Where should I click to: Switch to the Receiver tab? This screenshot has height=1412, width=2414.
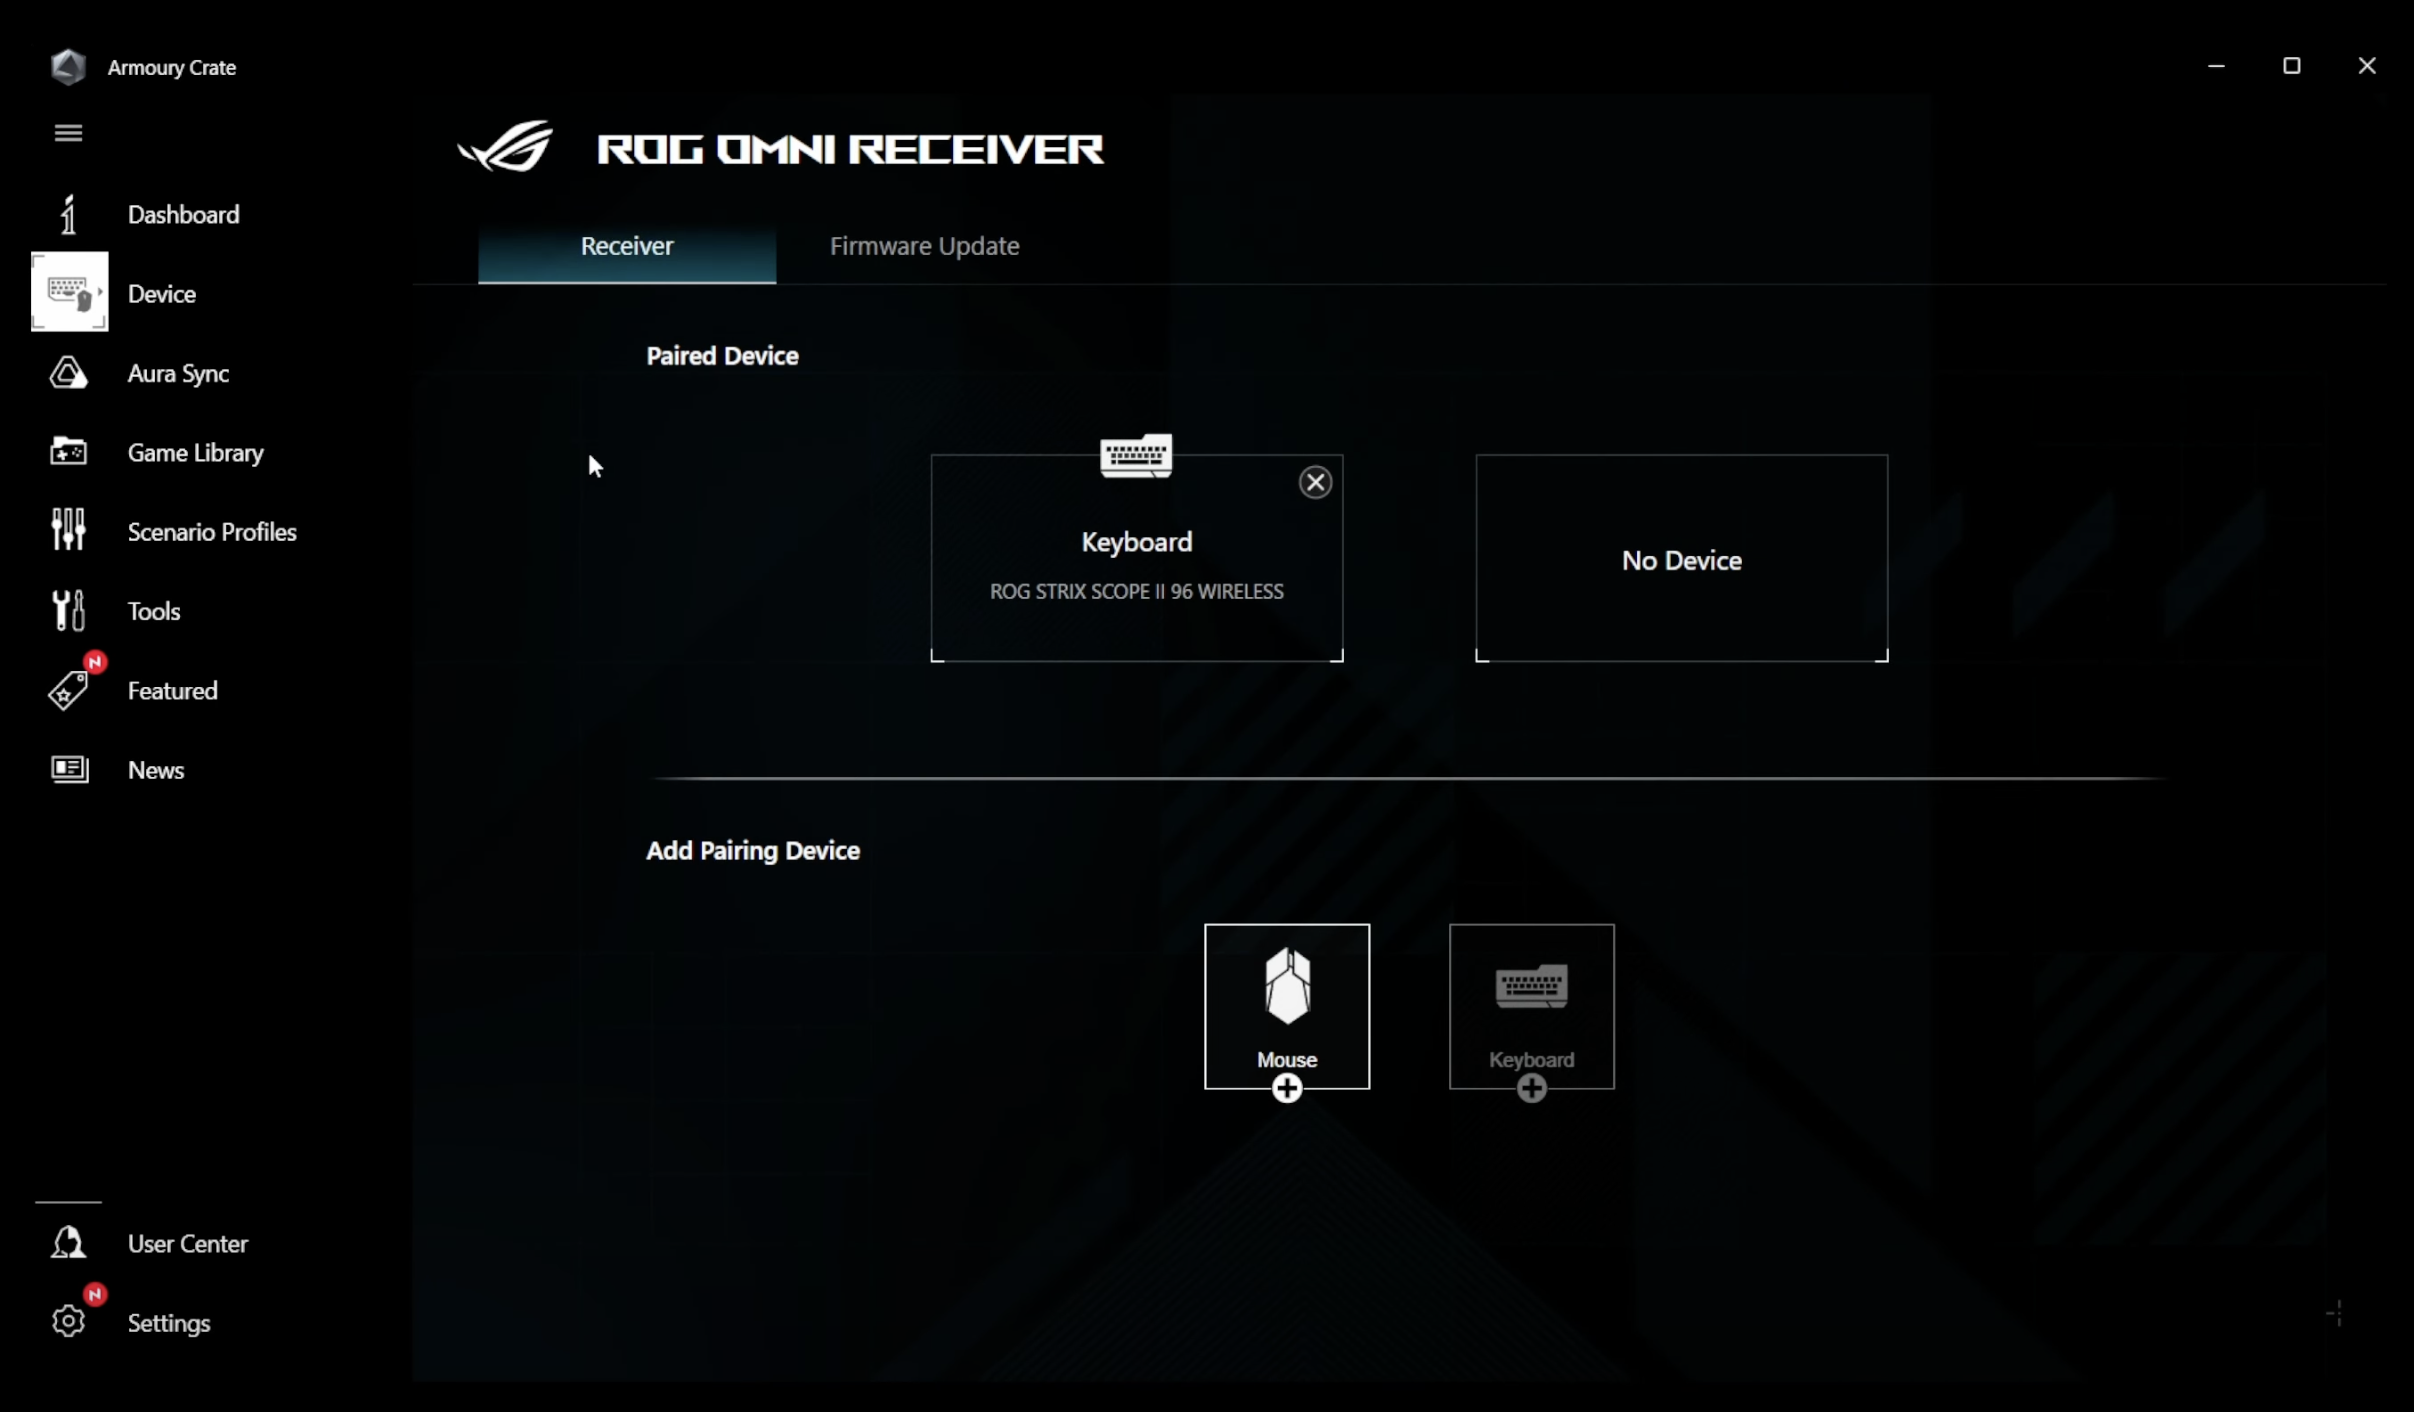click(627, 246)
